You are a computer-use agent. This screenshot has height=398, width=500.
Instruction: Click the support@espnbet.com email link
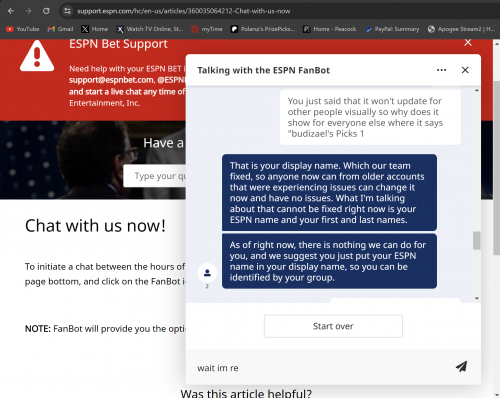coord(111,80)
